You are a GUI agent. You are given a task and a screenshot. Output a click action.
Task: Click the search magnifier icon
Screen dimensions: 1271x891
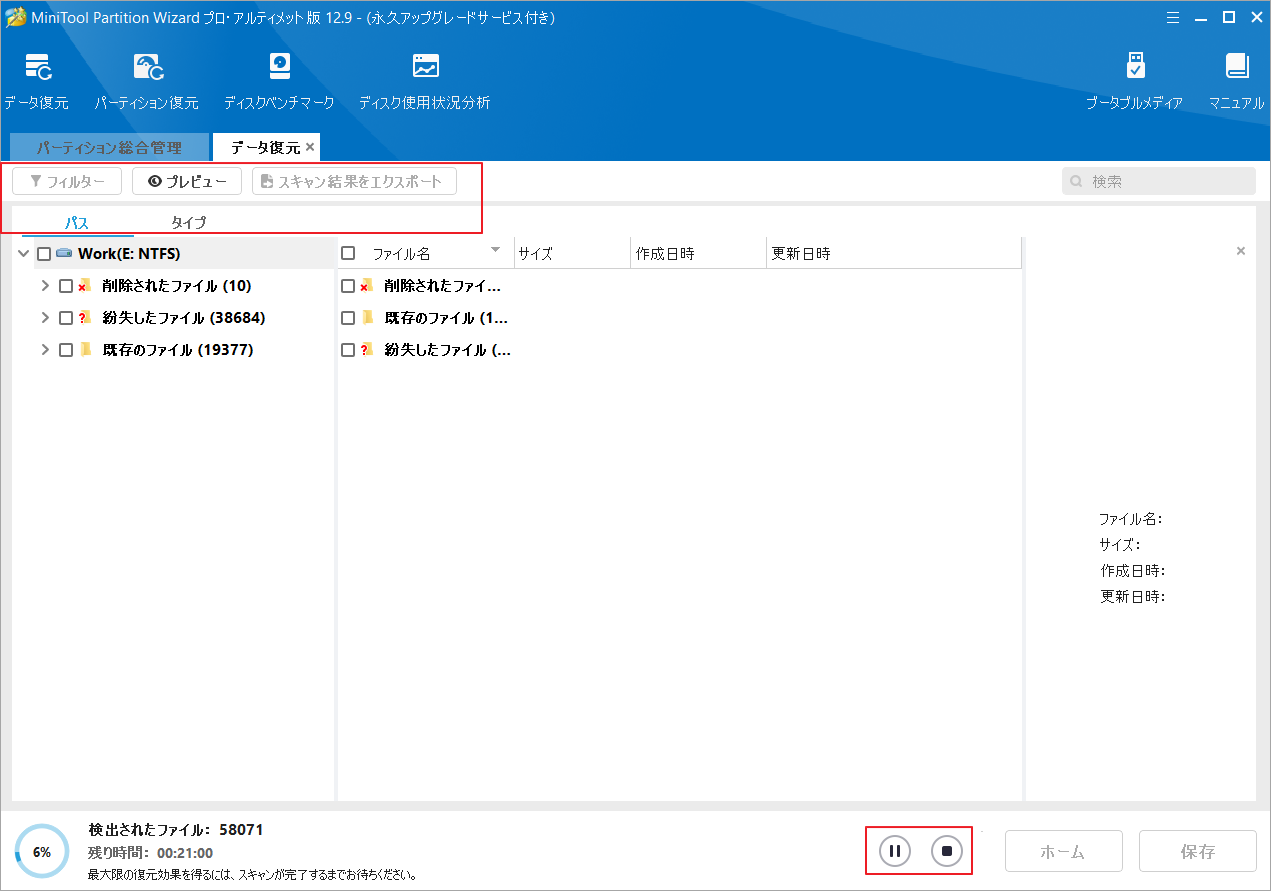click(x=1077, y=182)
